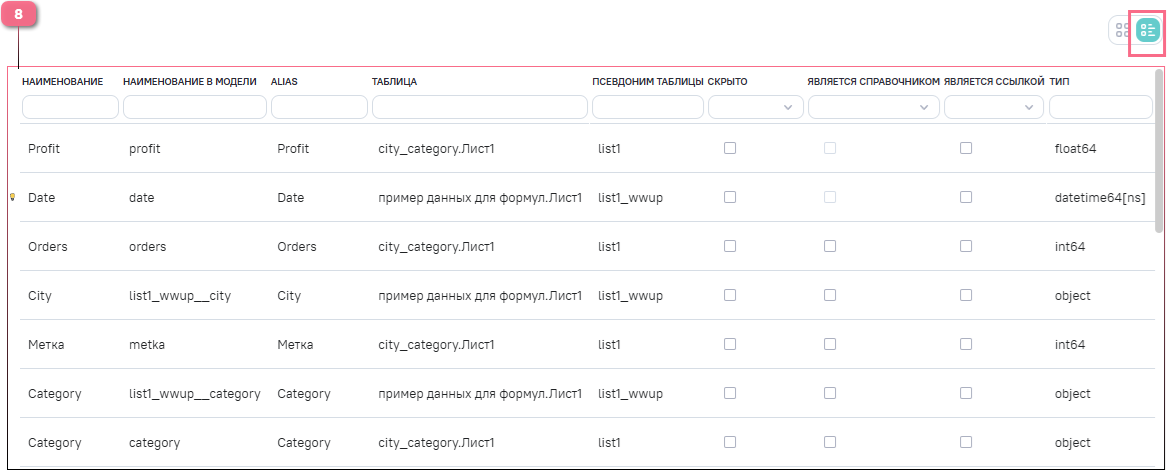The image size is (1168, 471).
Task: Click the pink number 8 marker badge
Action: pyautogui.click(x=19, y=16)
